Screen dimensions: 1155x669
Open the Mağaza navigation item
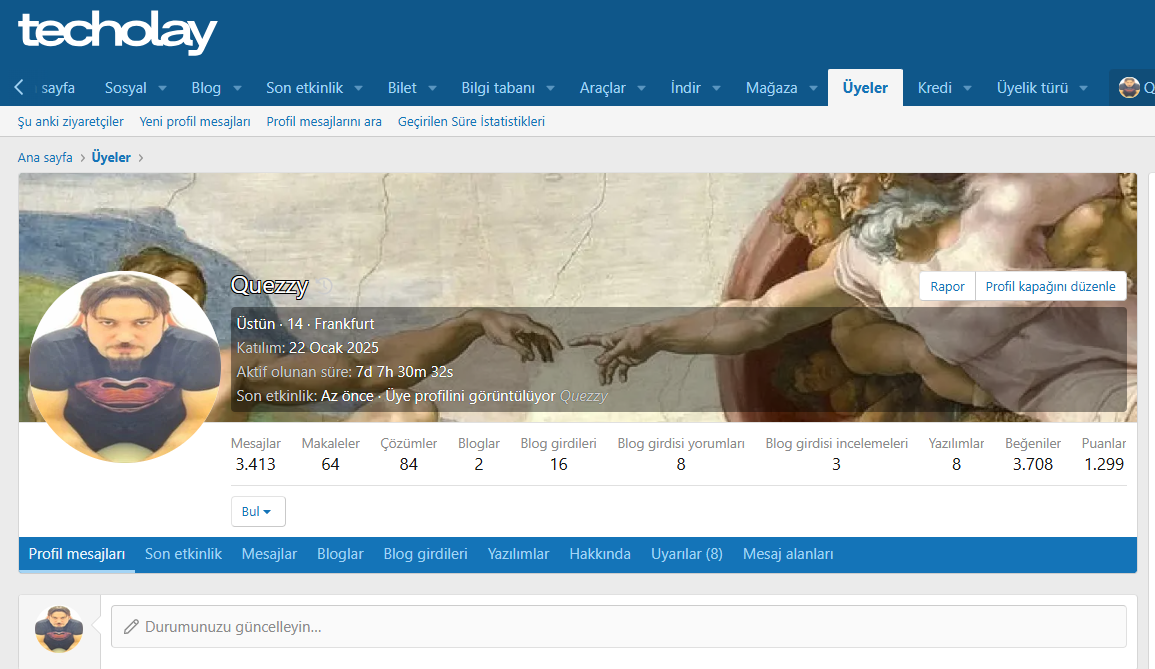(x=771, y=88)
